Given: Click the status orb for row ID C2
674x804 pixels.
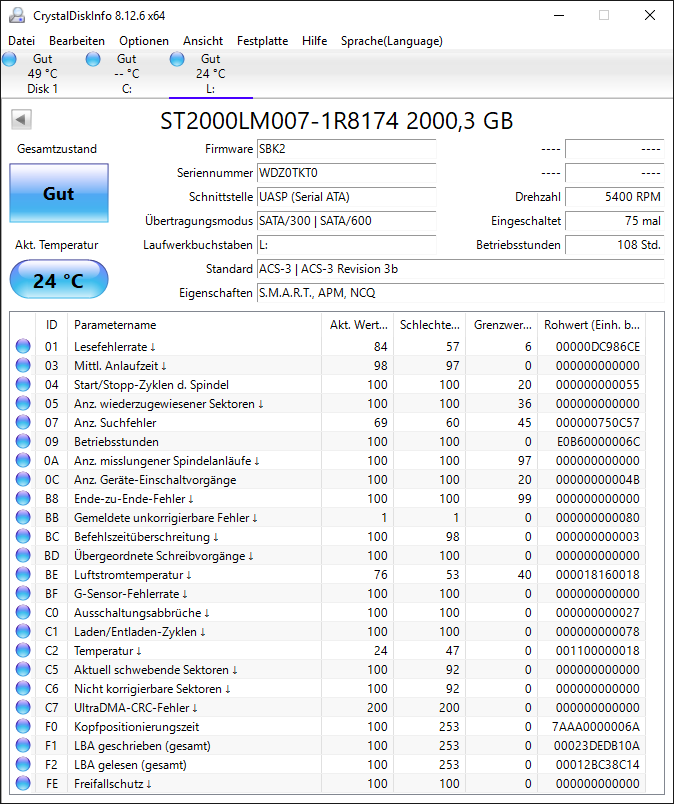Looking at the screenshot, I should 23,650.
